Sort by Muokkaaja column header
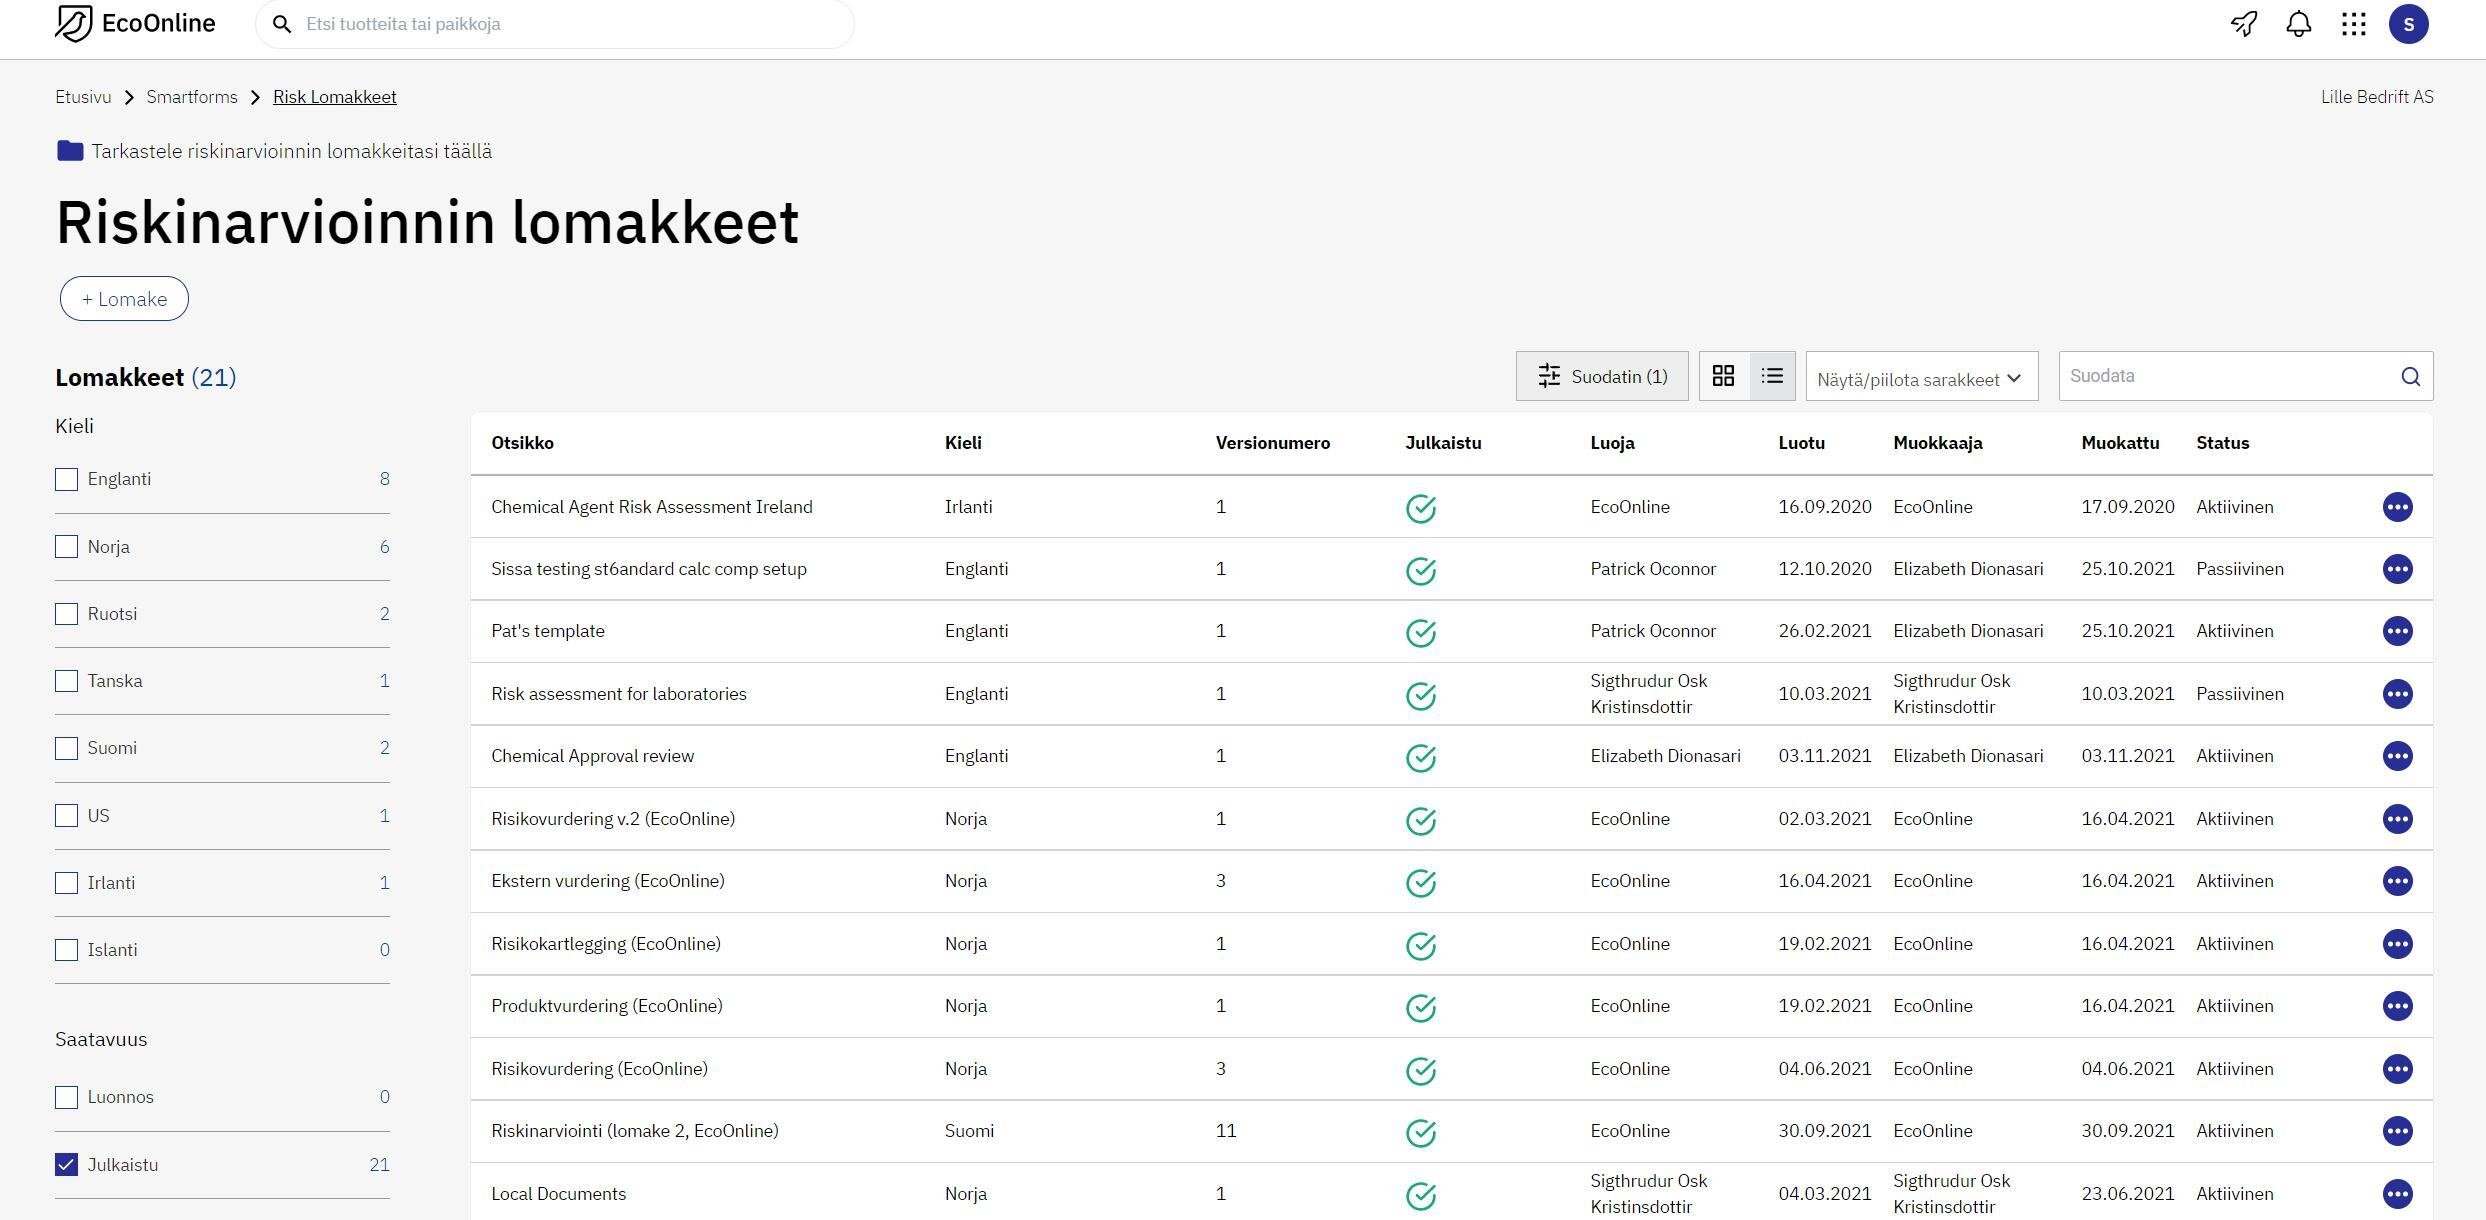2486x1220 pixels. 1938,443
